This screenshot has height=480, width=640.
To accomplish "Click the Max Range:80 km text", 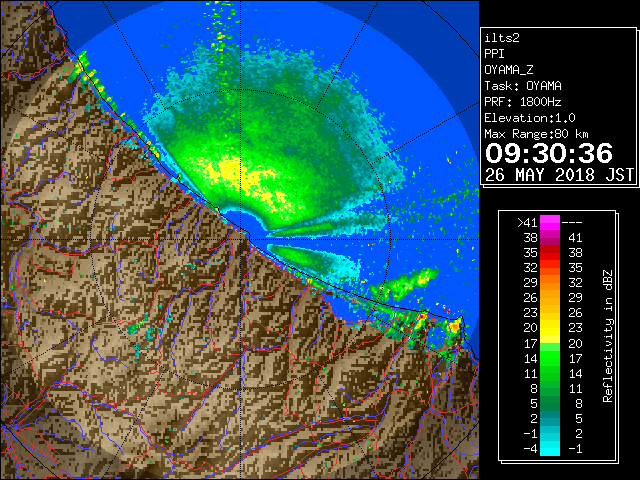I will [x=536, y=134].
